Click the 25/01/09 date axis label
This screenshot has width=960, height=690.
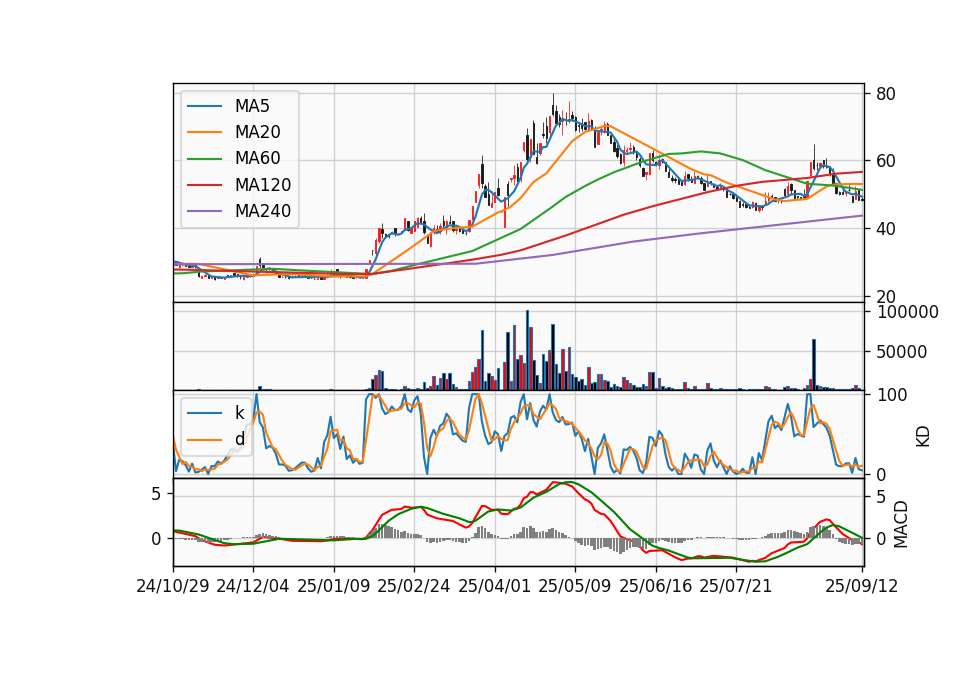(x=334, y=586)
